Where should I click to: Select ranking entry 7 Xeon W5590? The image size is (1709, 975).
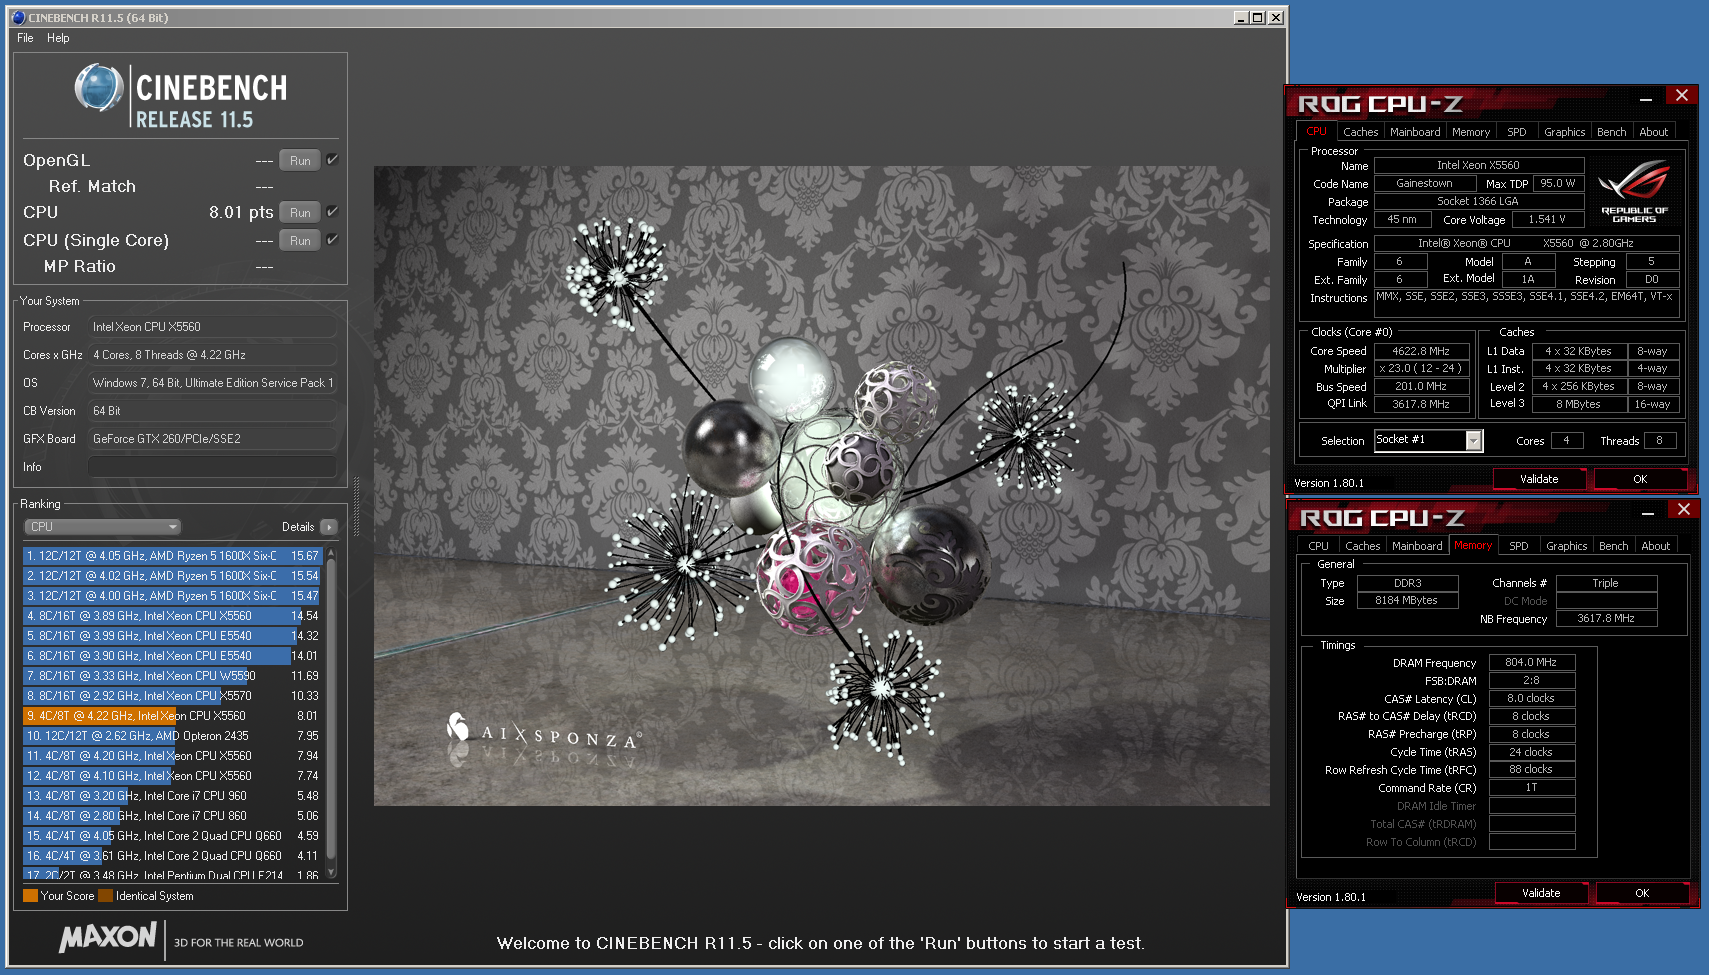(x=172, y=676)
